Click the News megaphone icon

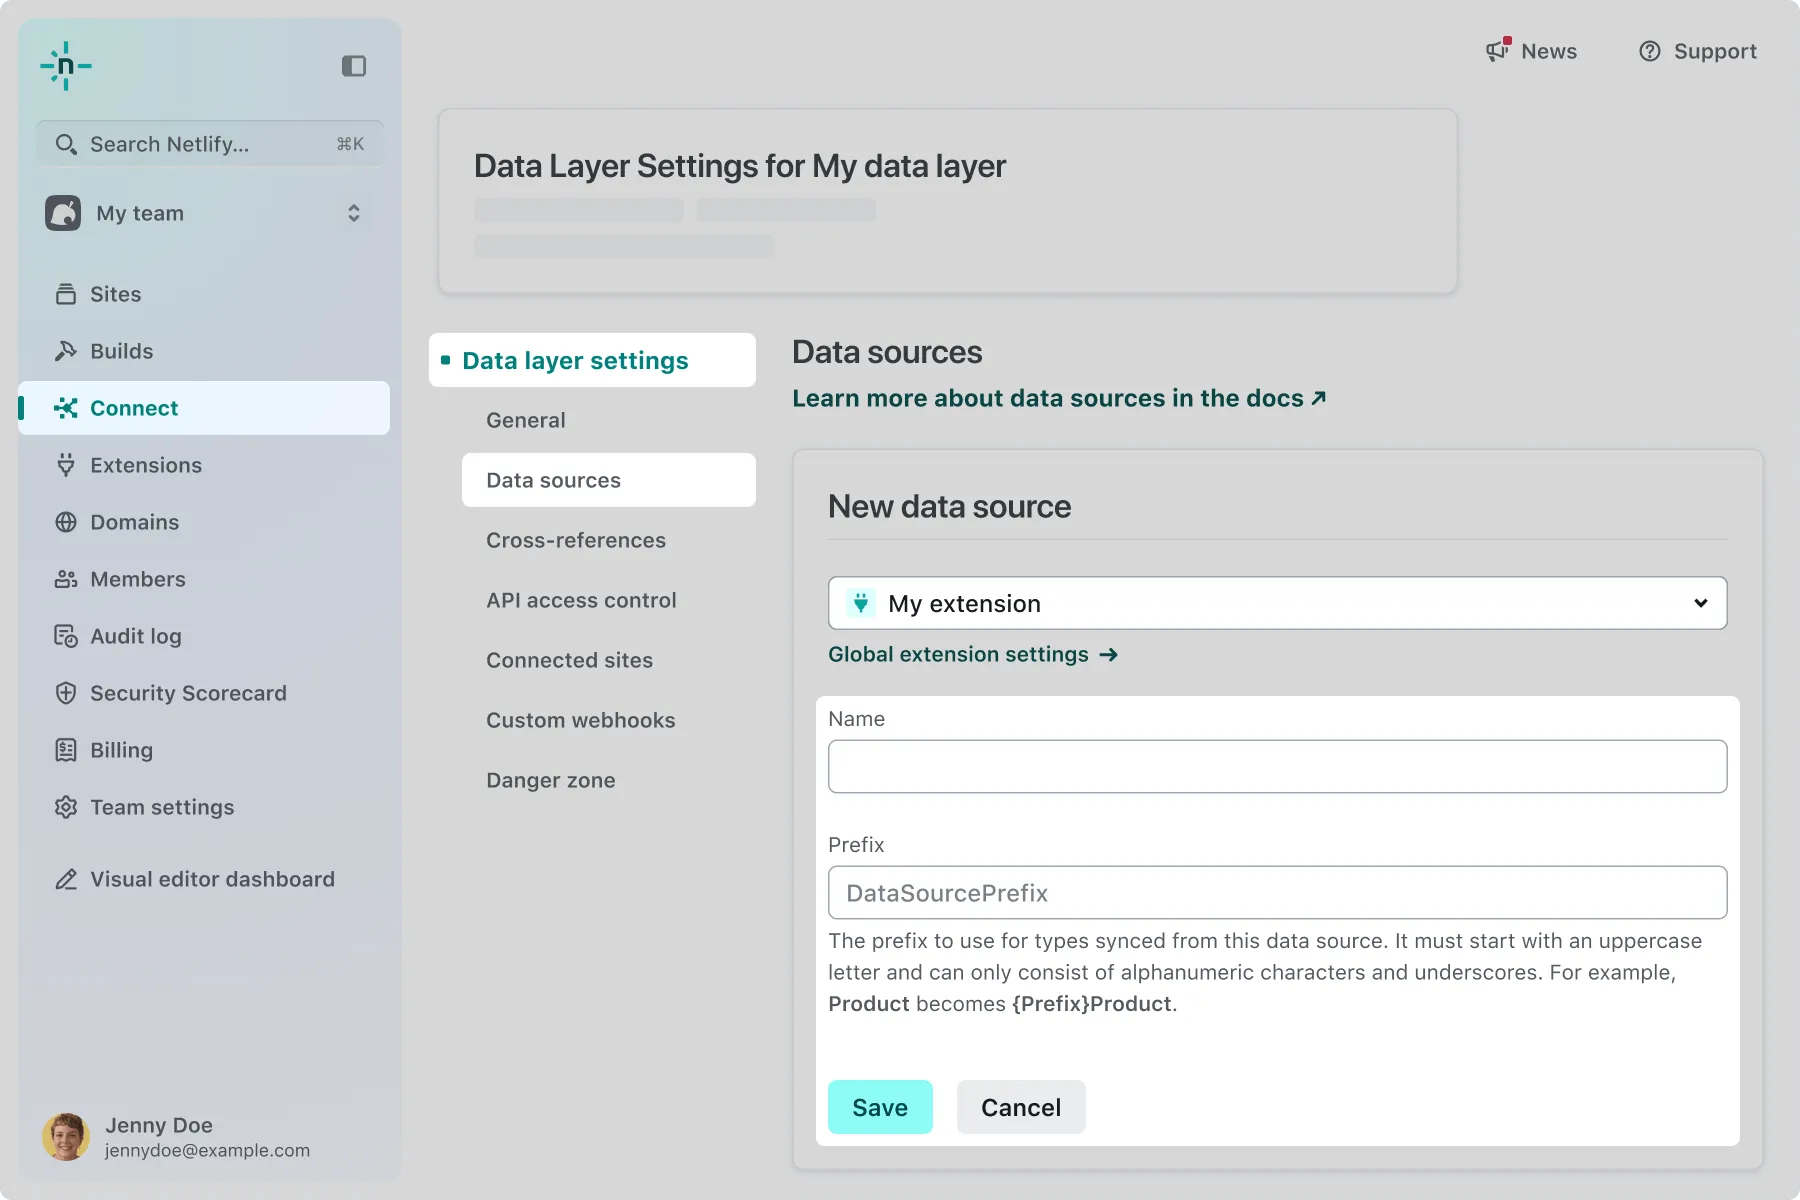point(1498,50)
